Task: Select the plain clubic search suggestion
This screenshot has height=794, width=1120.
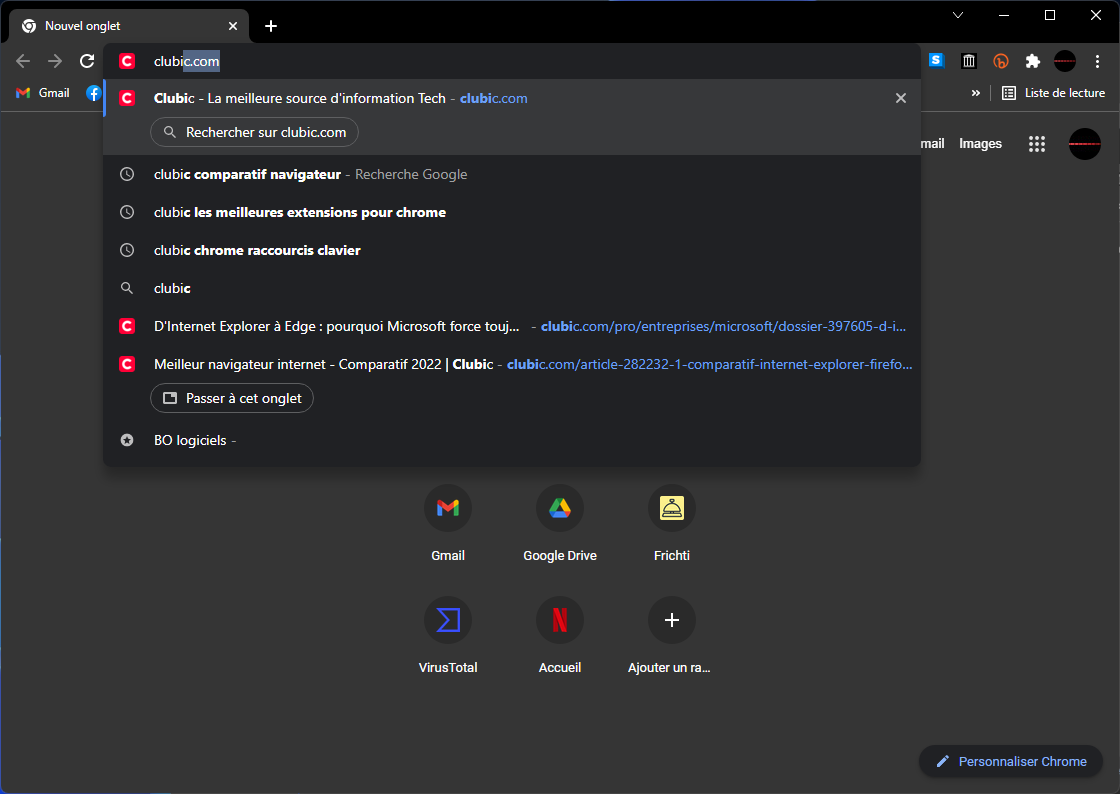Action: click(x=511, y=288)
